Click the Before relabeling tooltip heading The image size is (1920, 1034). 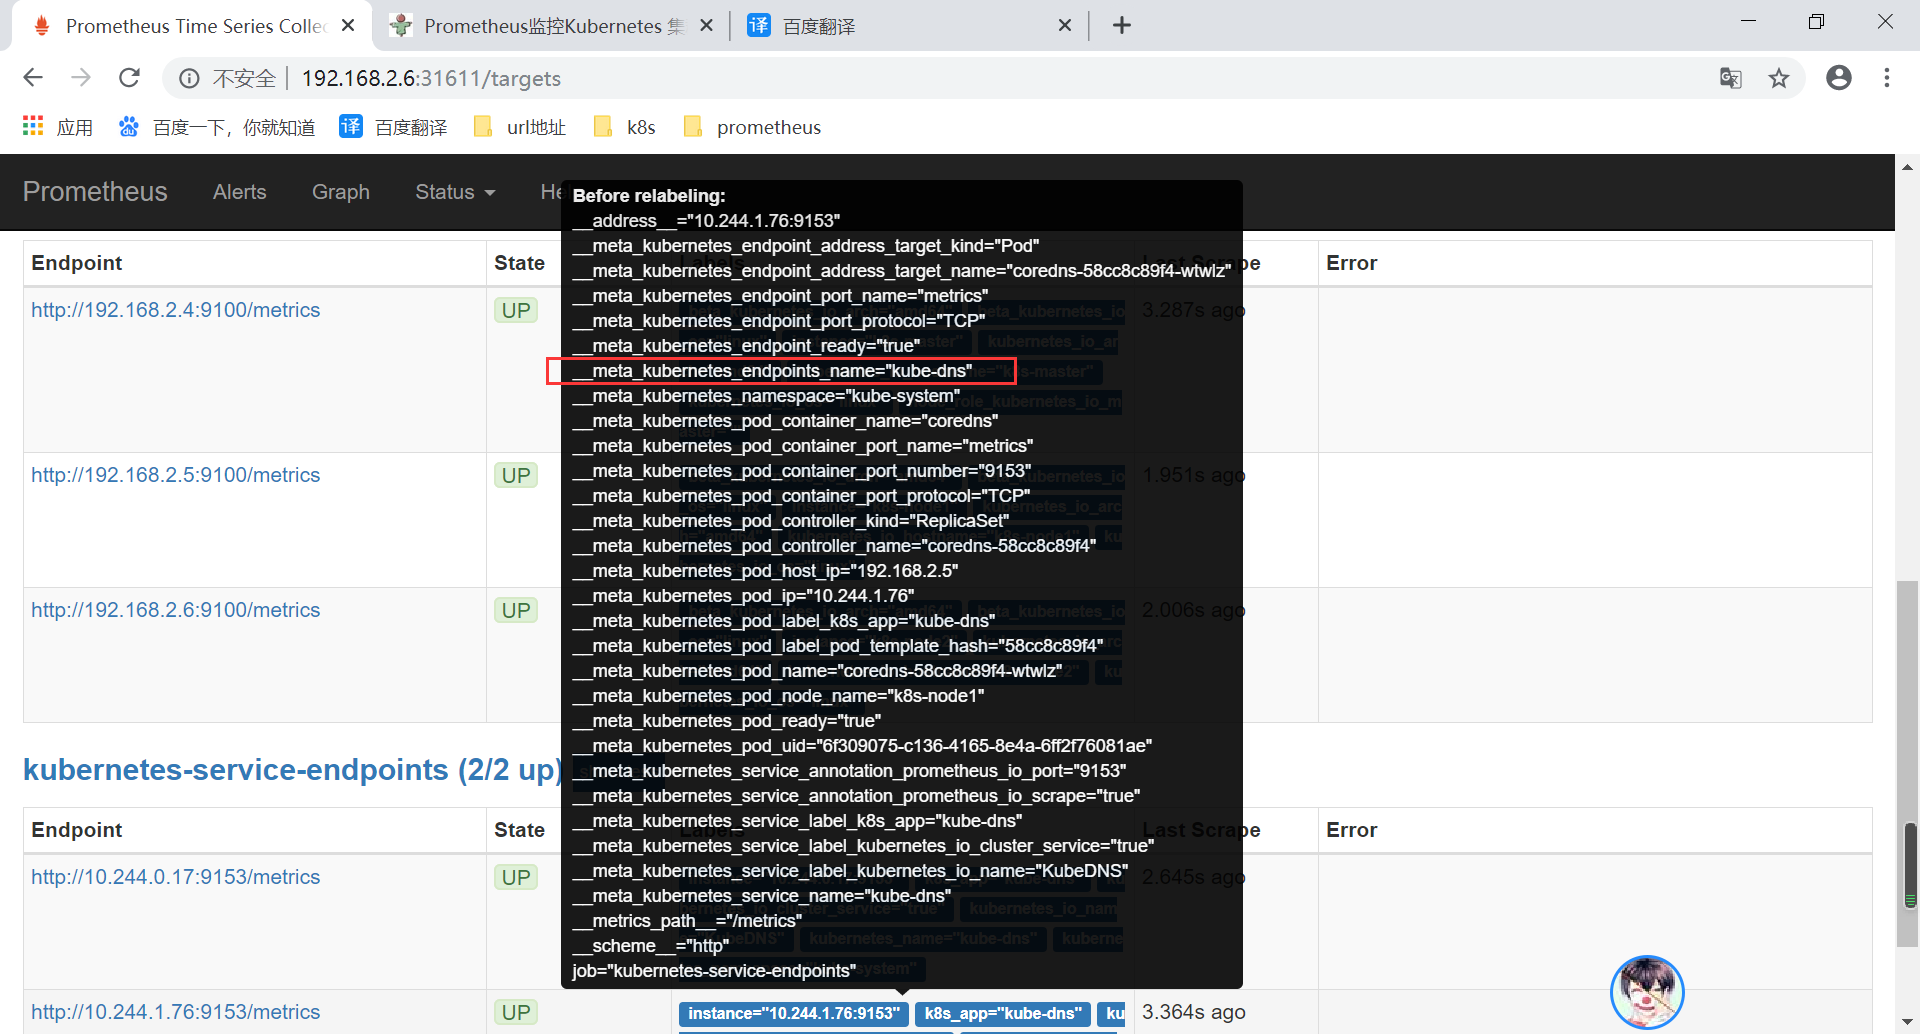[649, 196]
